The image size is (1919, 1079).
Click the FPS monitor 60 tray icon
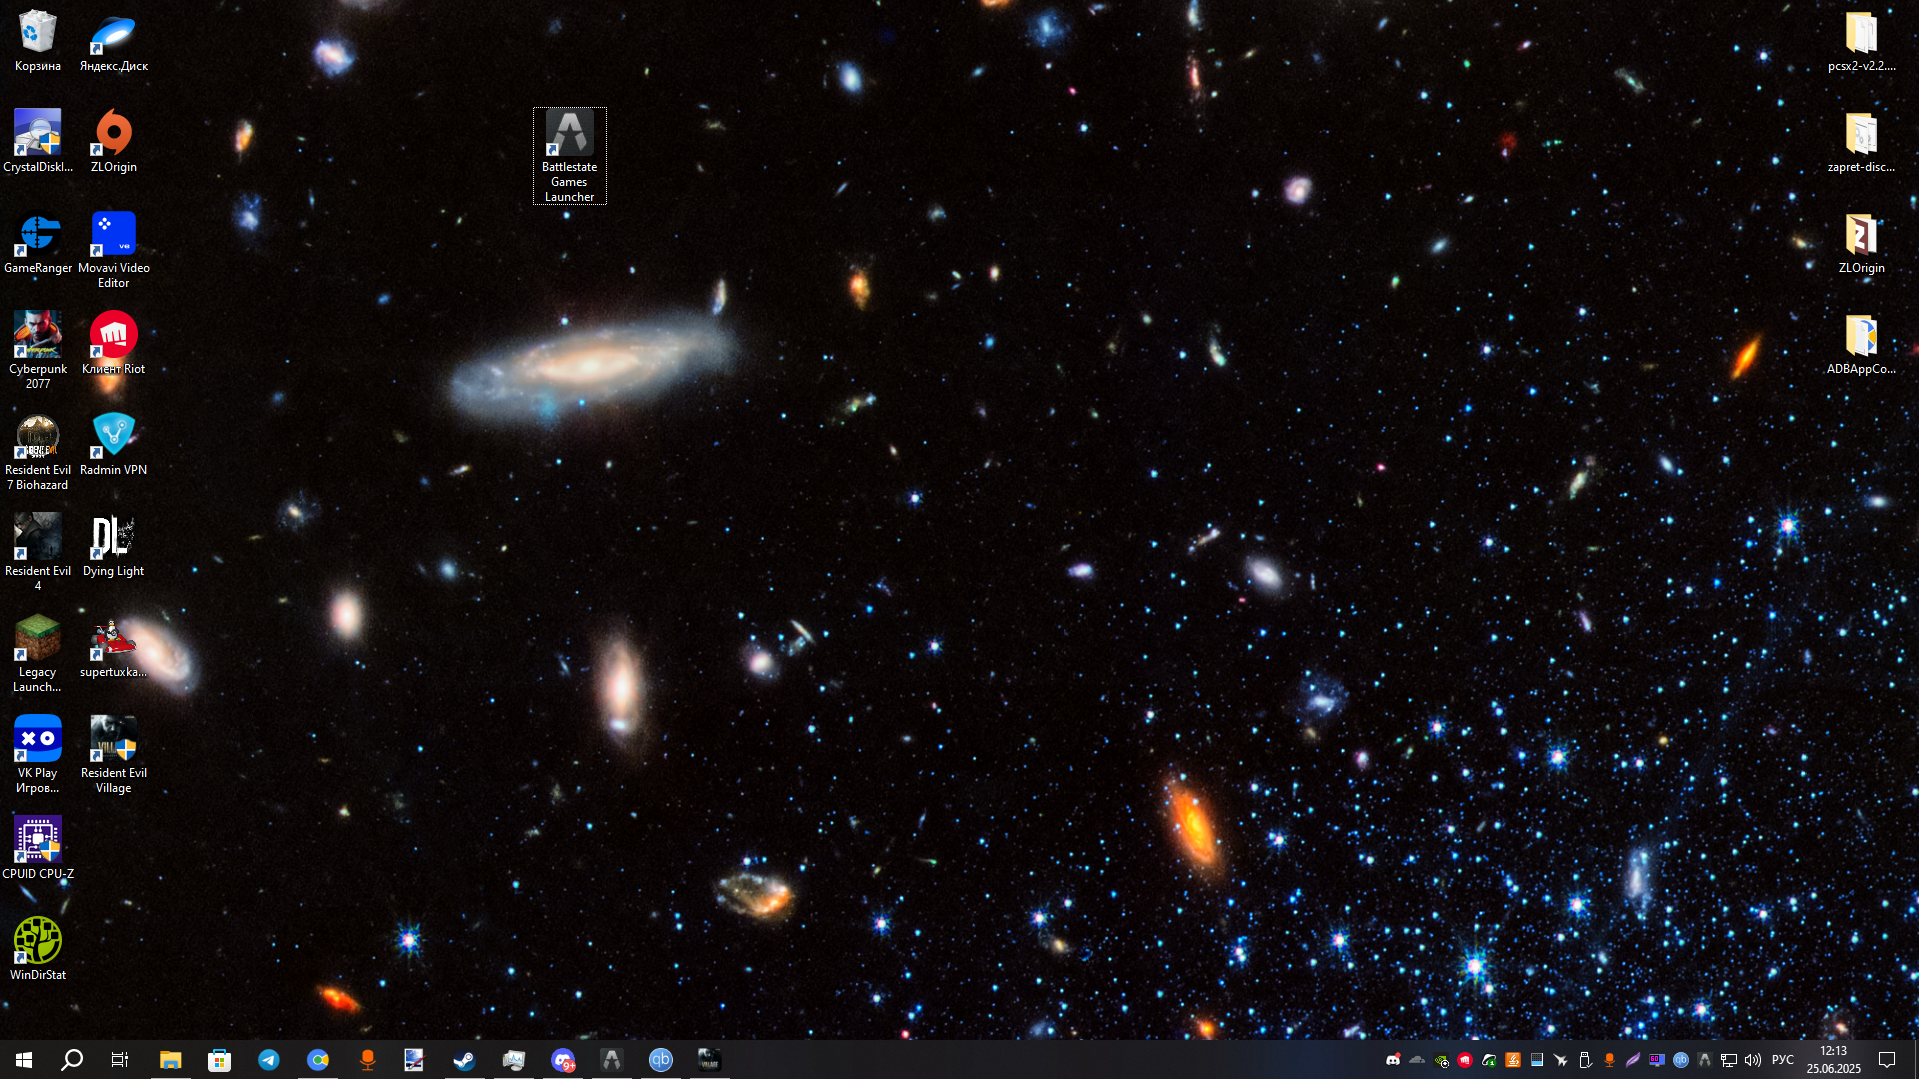point(1657,1060)
